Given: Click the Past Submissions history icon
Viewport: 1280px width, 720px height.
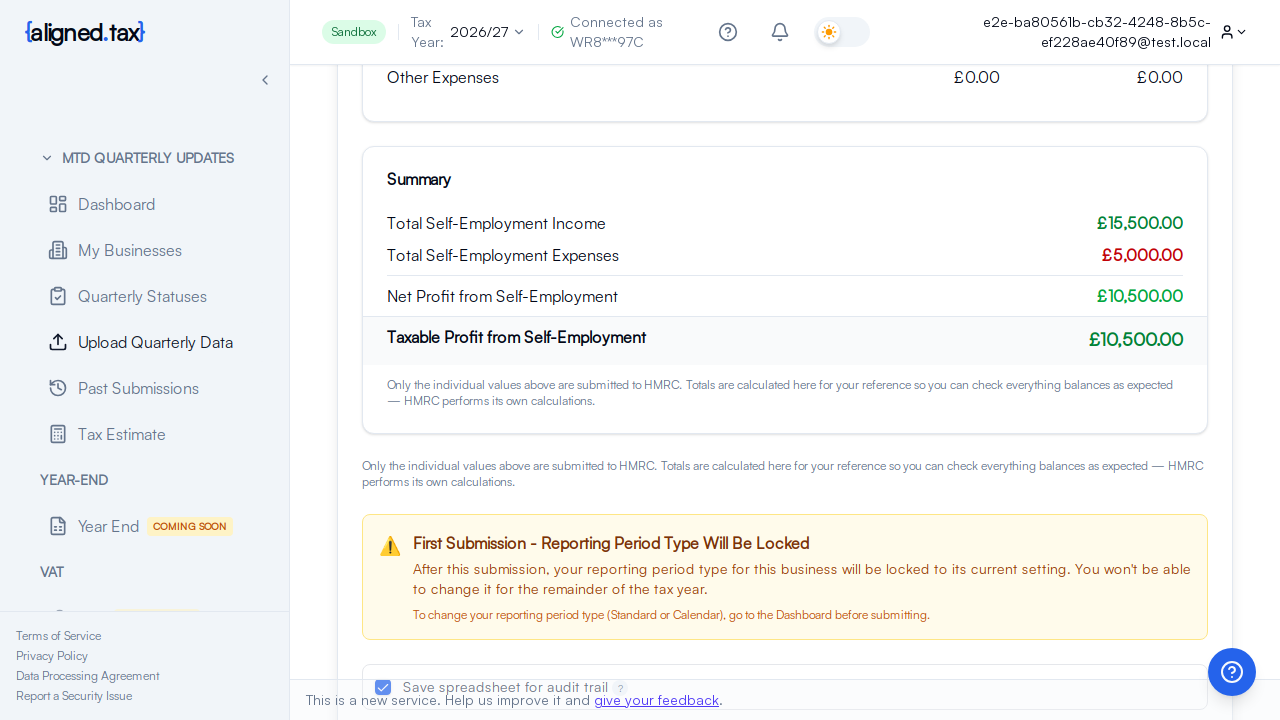Looking at the screenshot, I should (x=58, y=388).
